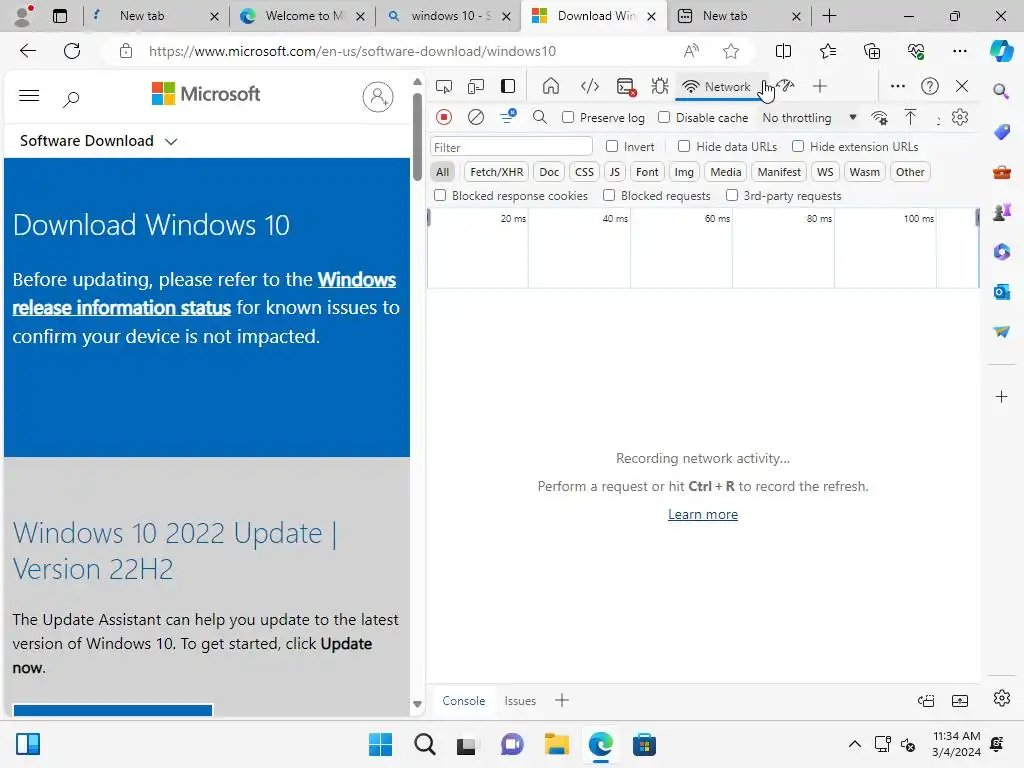
Task: Expand Software Download menu chevron
Action: (171, 142)
